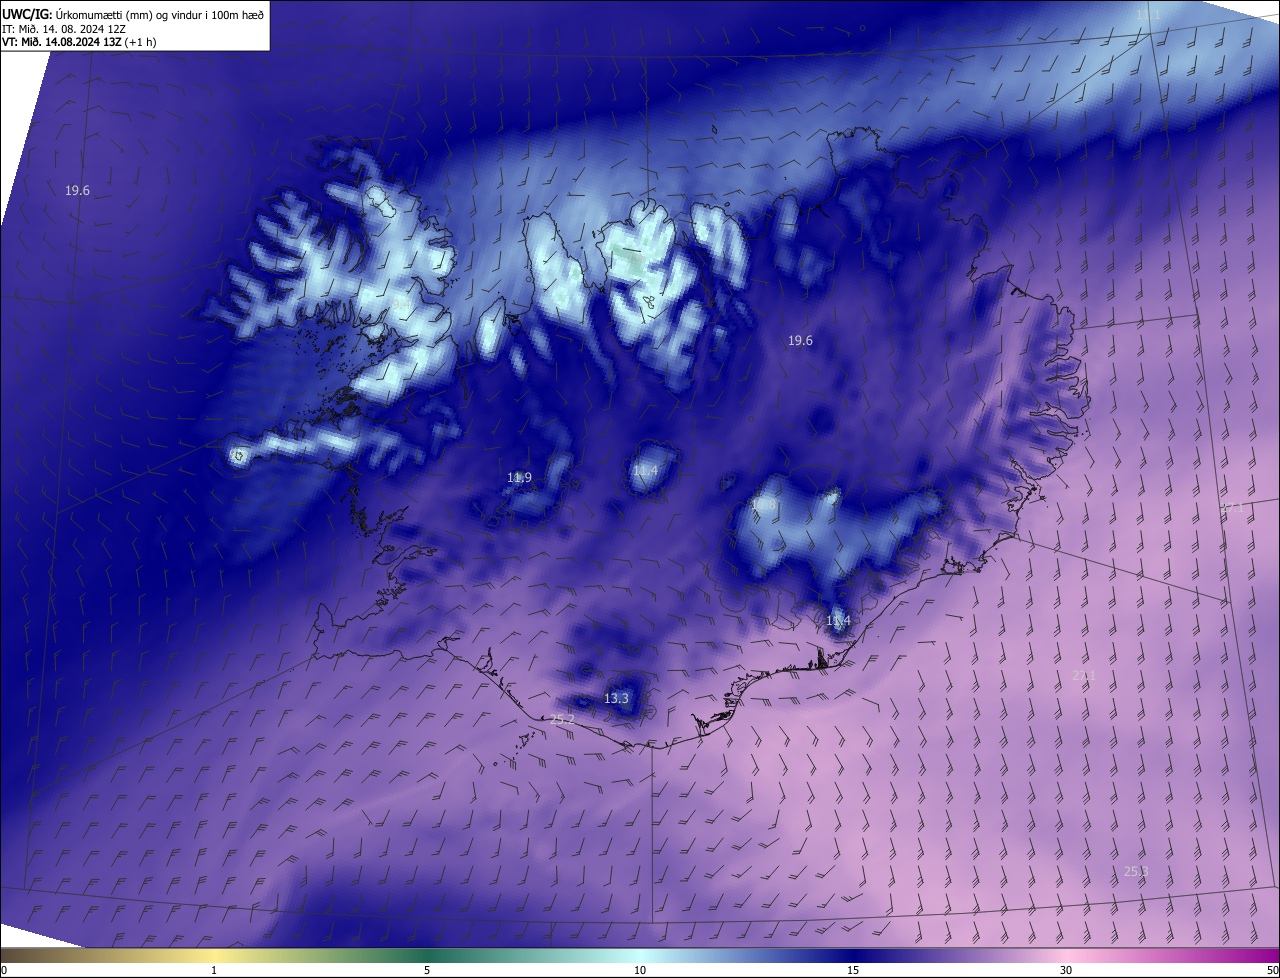Click the title text 'UWC/IG: Úrkomumætti (mm) og vindur í 100m hæð'
Screen dimensions: 1280x978
(133, 14)
